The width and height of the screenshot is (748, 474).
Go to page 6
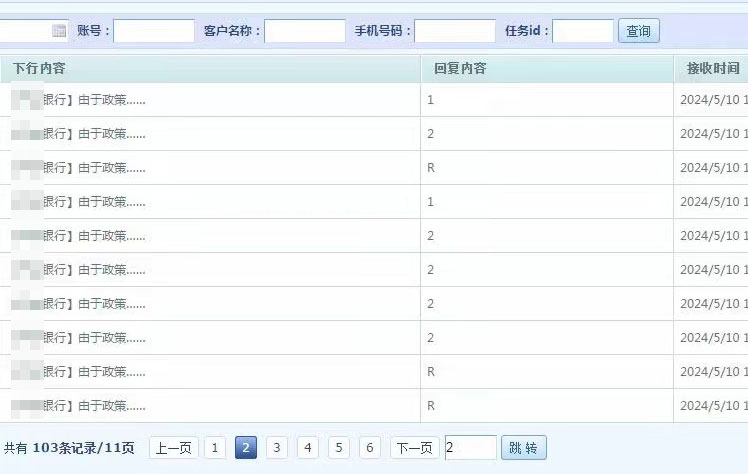pyautogui.click(x=370, y=448)
